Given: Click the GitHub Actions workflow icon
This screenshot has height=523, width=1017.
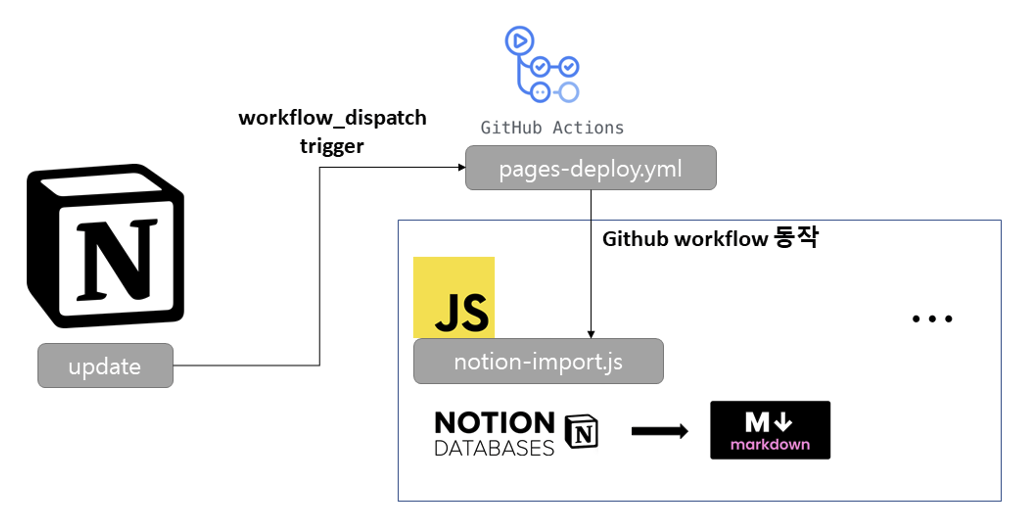Looking at the screenshot, I should tap(542, 64).
